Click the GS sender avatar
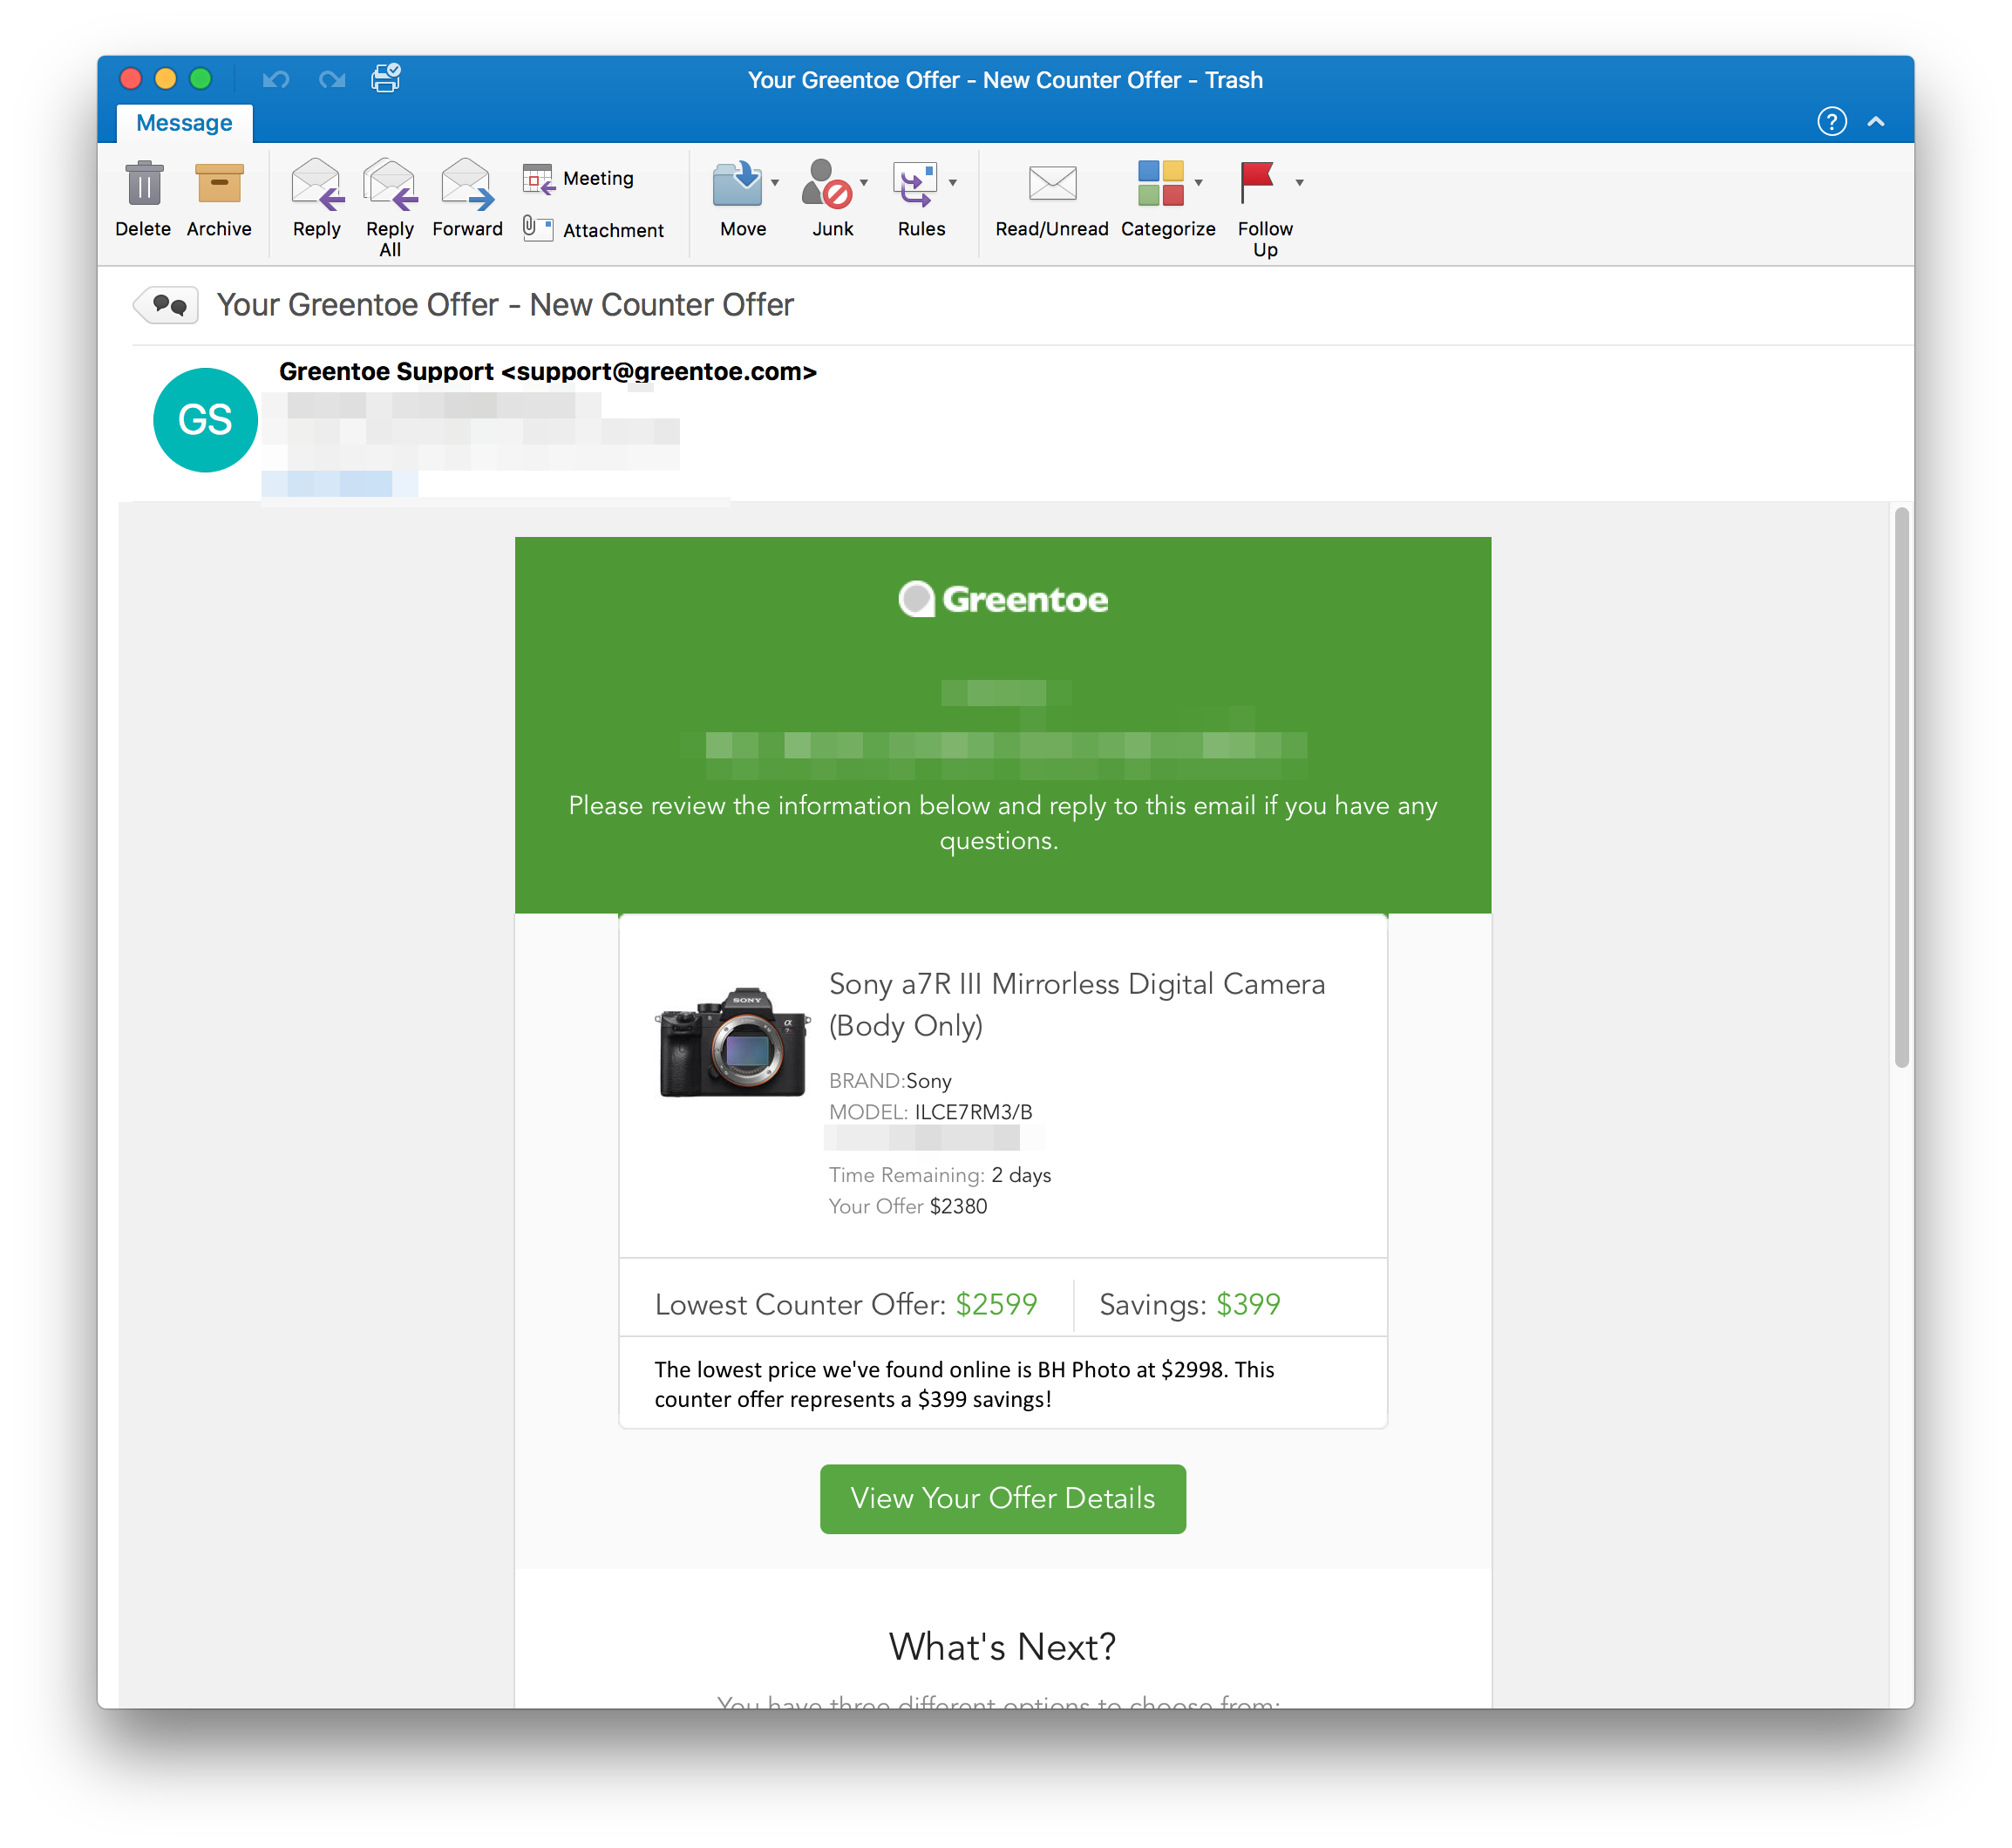2012x1848 pixels. coord(205,420)
